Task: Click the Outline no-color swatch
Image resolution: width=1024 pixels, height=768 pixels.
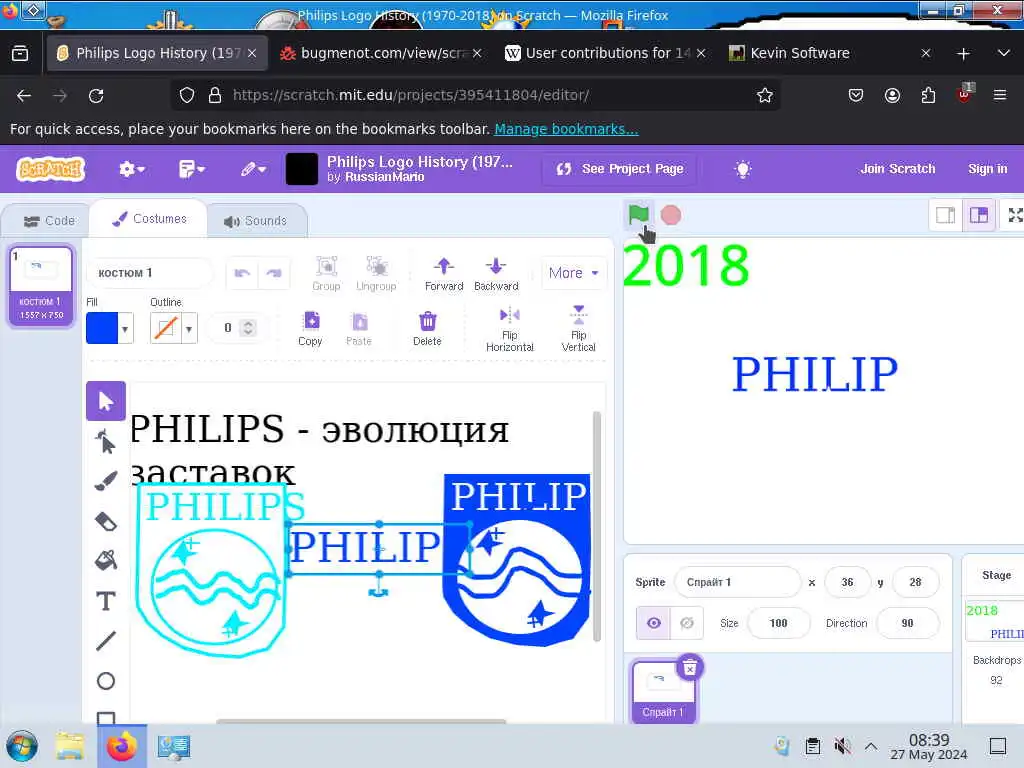Action: [166, 328]
